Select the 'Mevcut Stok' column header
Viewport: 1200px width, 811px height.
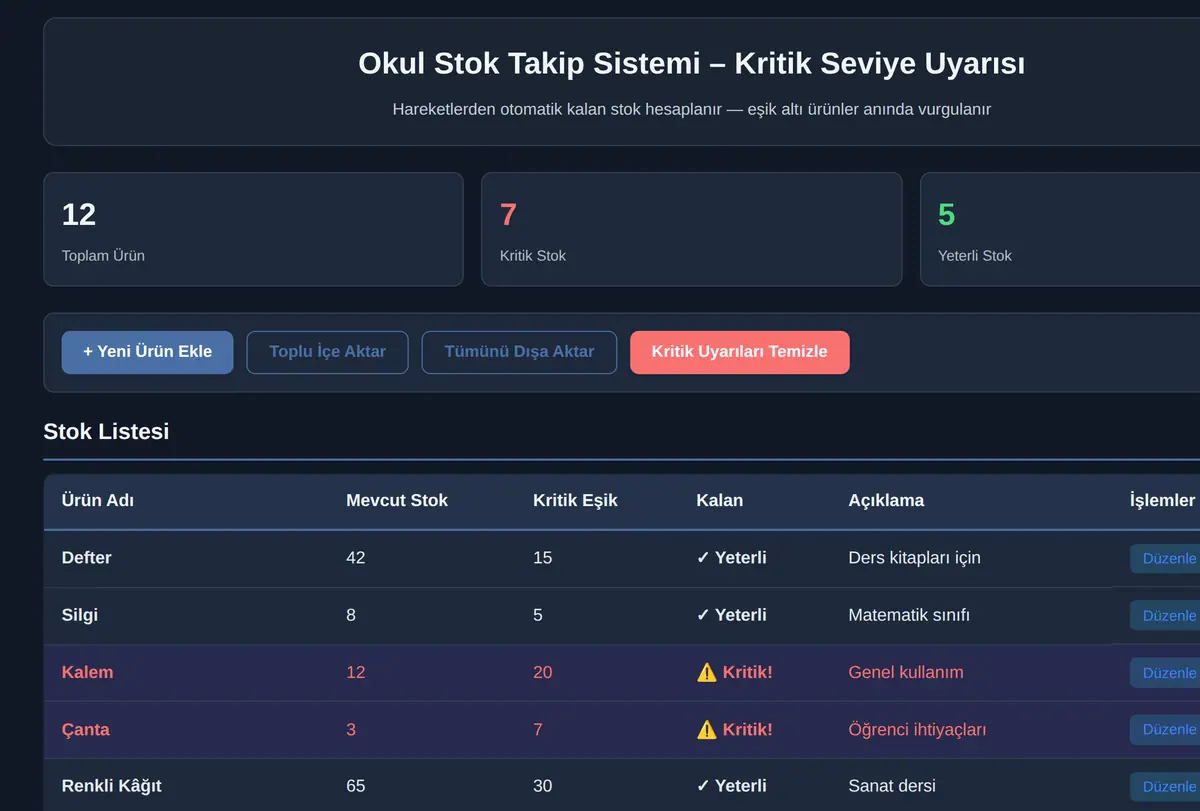pos(397,500)
